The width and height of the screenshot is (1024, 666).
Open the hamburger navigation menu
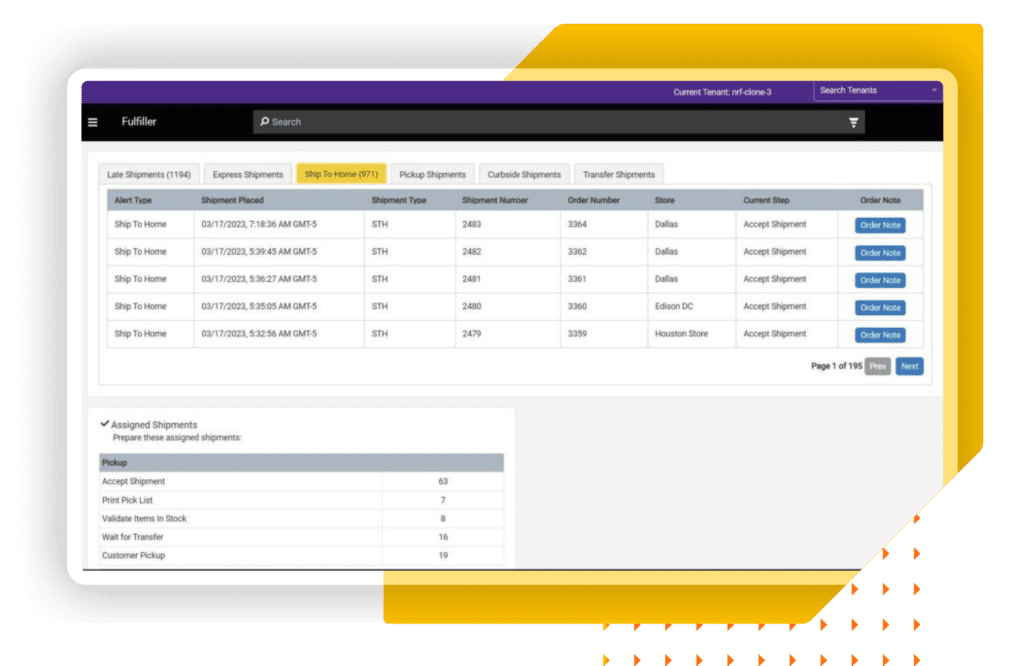pos(93,122)
